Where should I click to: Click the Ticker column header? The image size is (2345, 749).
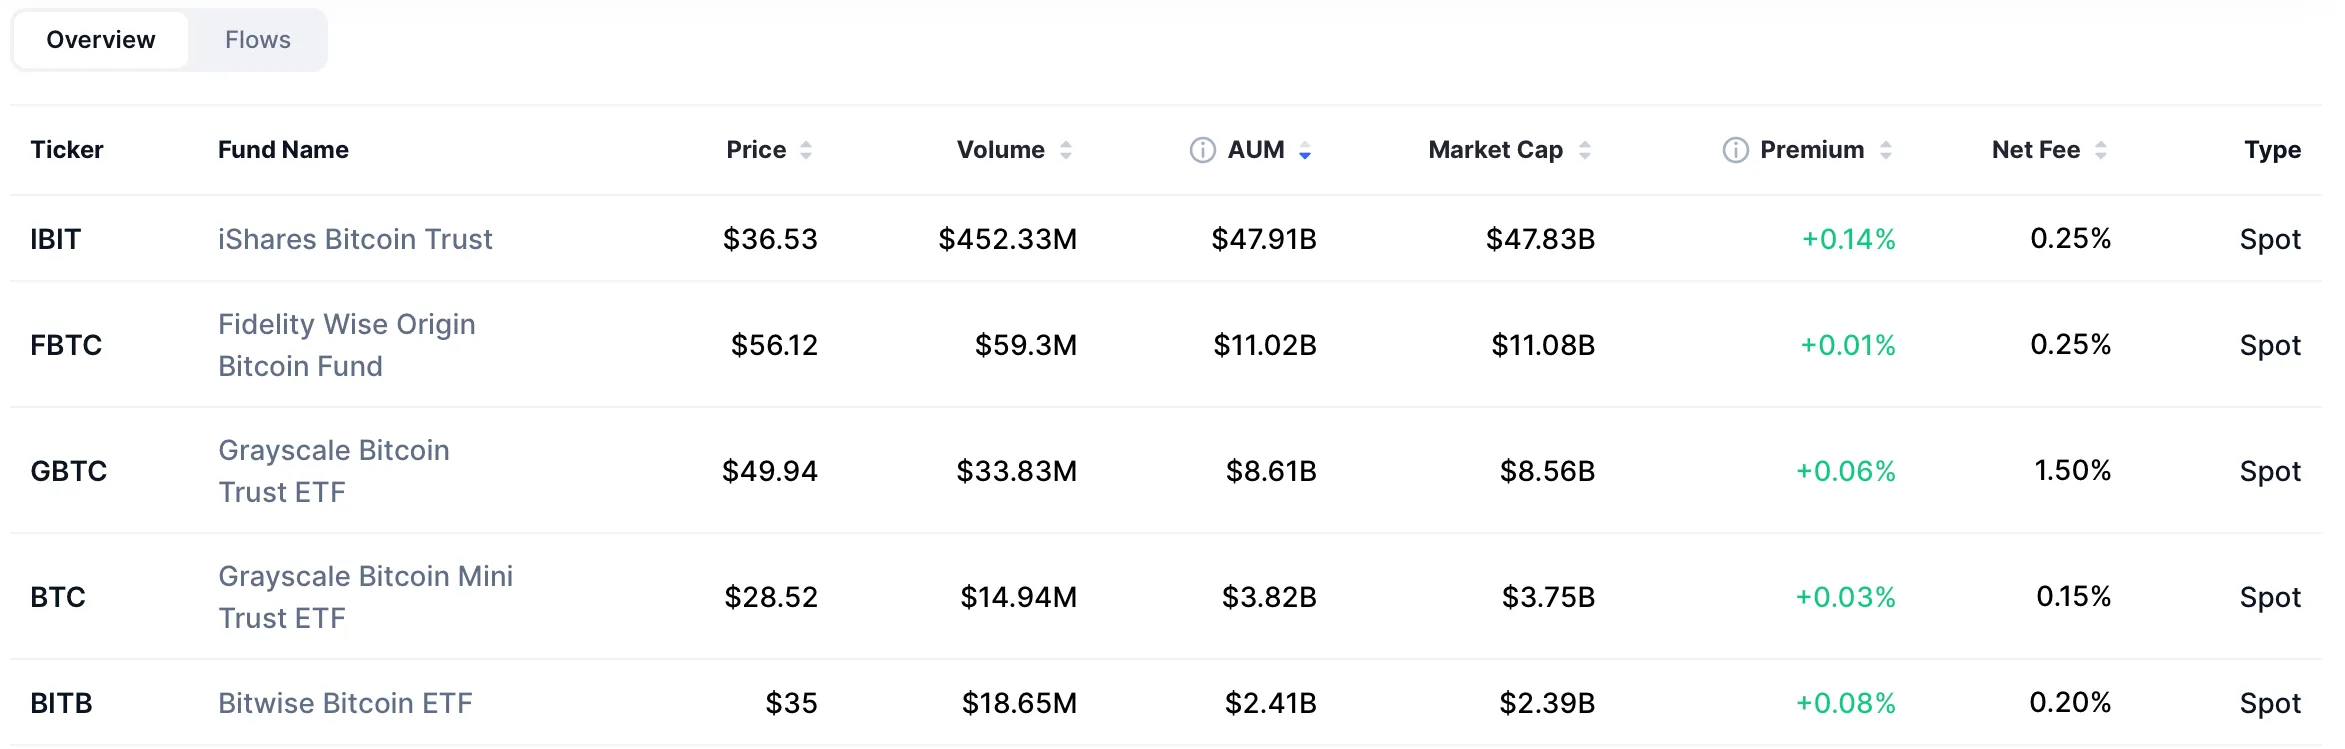[67, 150]
